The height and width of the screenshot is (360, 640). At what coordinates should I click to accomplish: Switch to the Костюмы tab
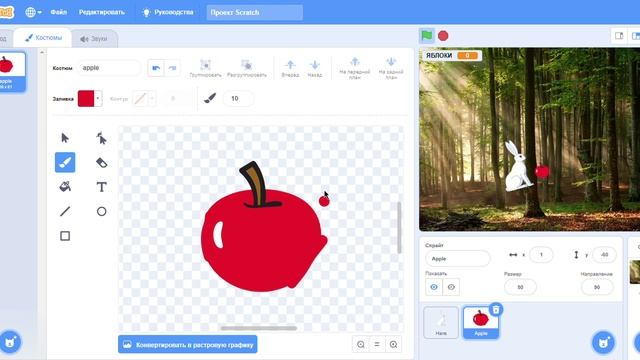pos(43,38)
